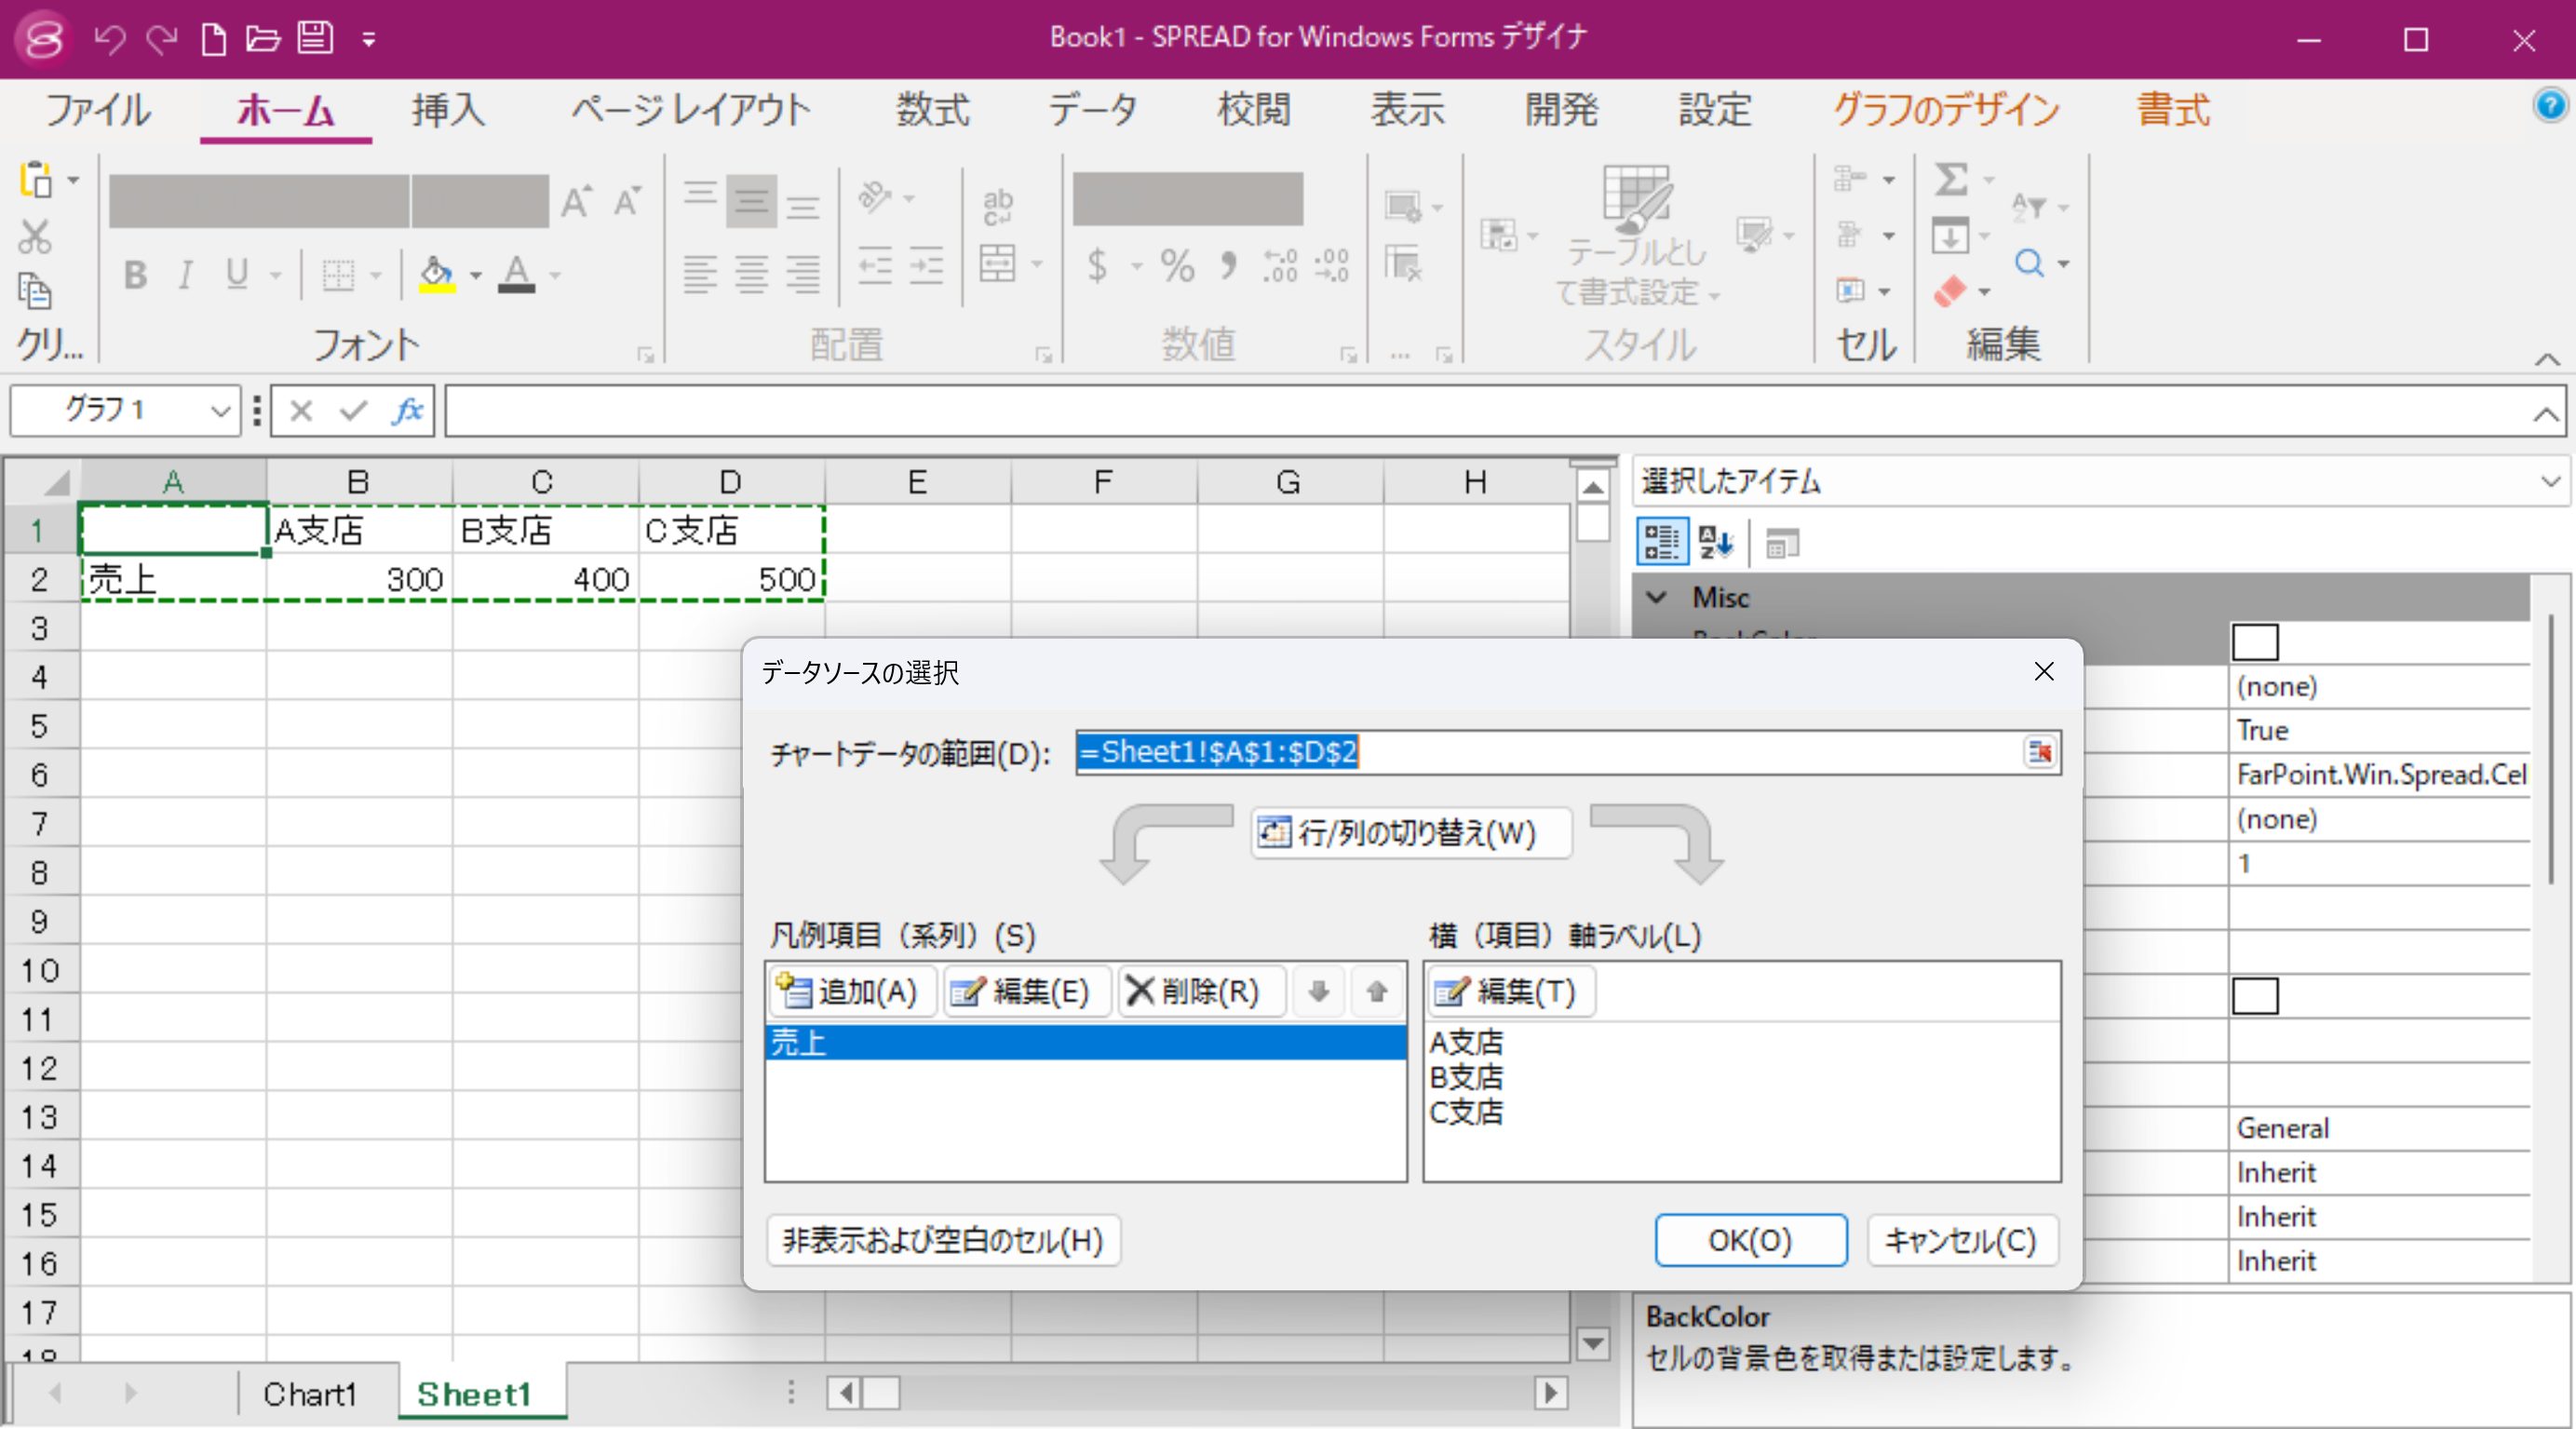Viewport: 2576px width, 1429px height.
Task: Move series down with down arrow icon
Action: pos(1319,991)
